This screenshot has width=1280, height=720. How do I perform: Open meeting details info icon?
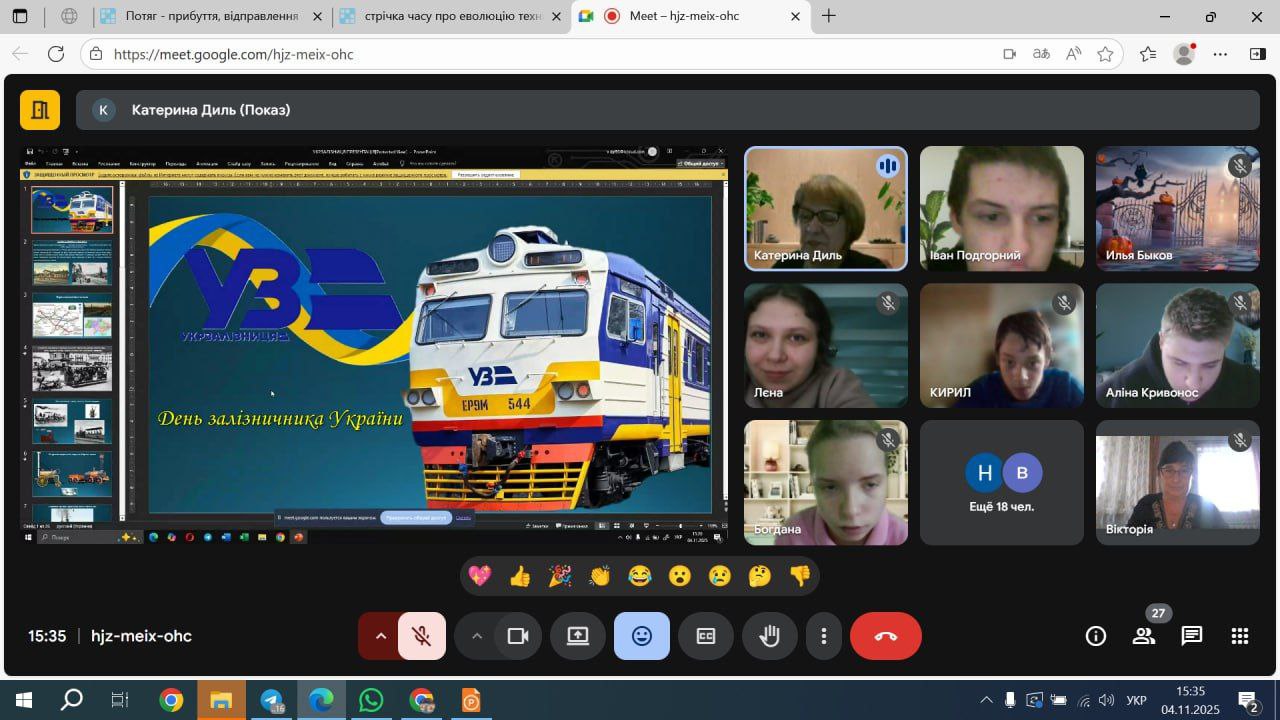pos(1096,636)
